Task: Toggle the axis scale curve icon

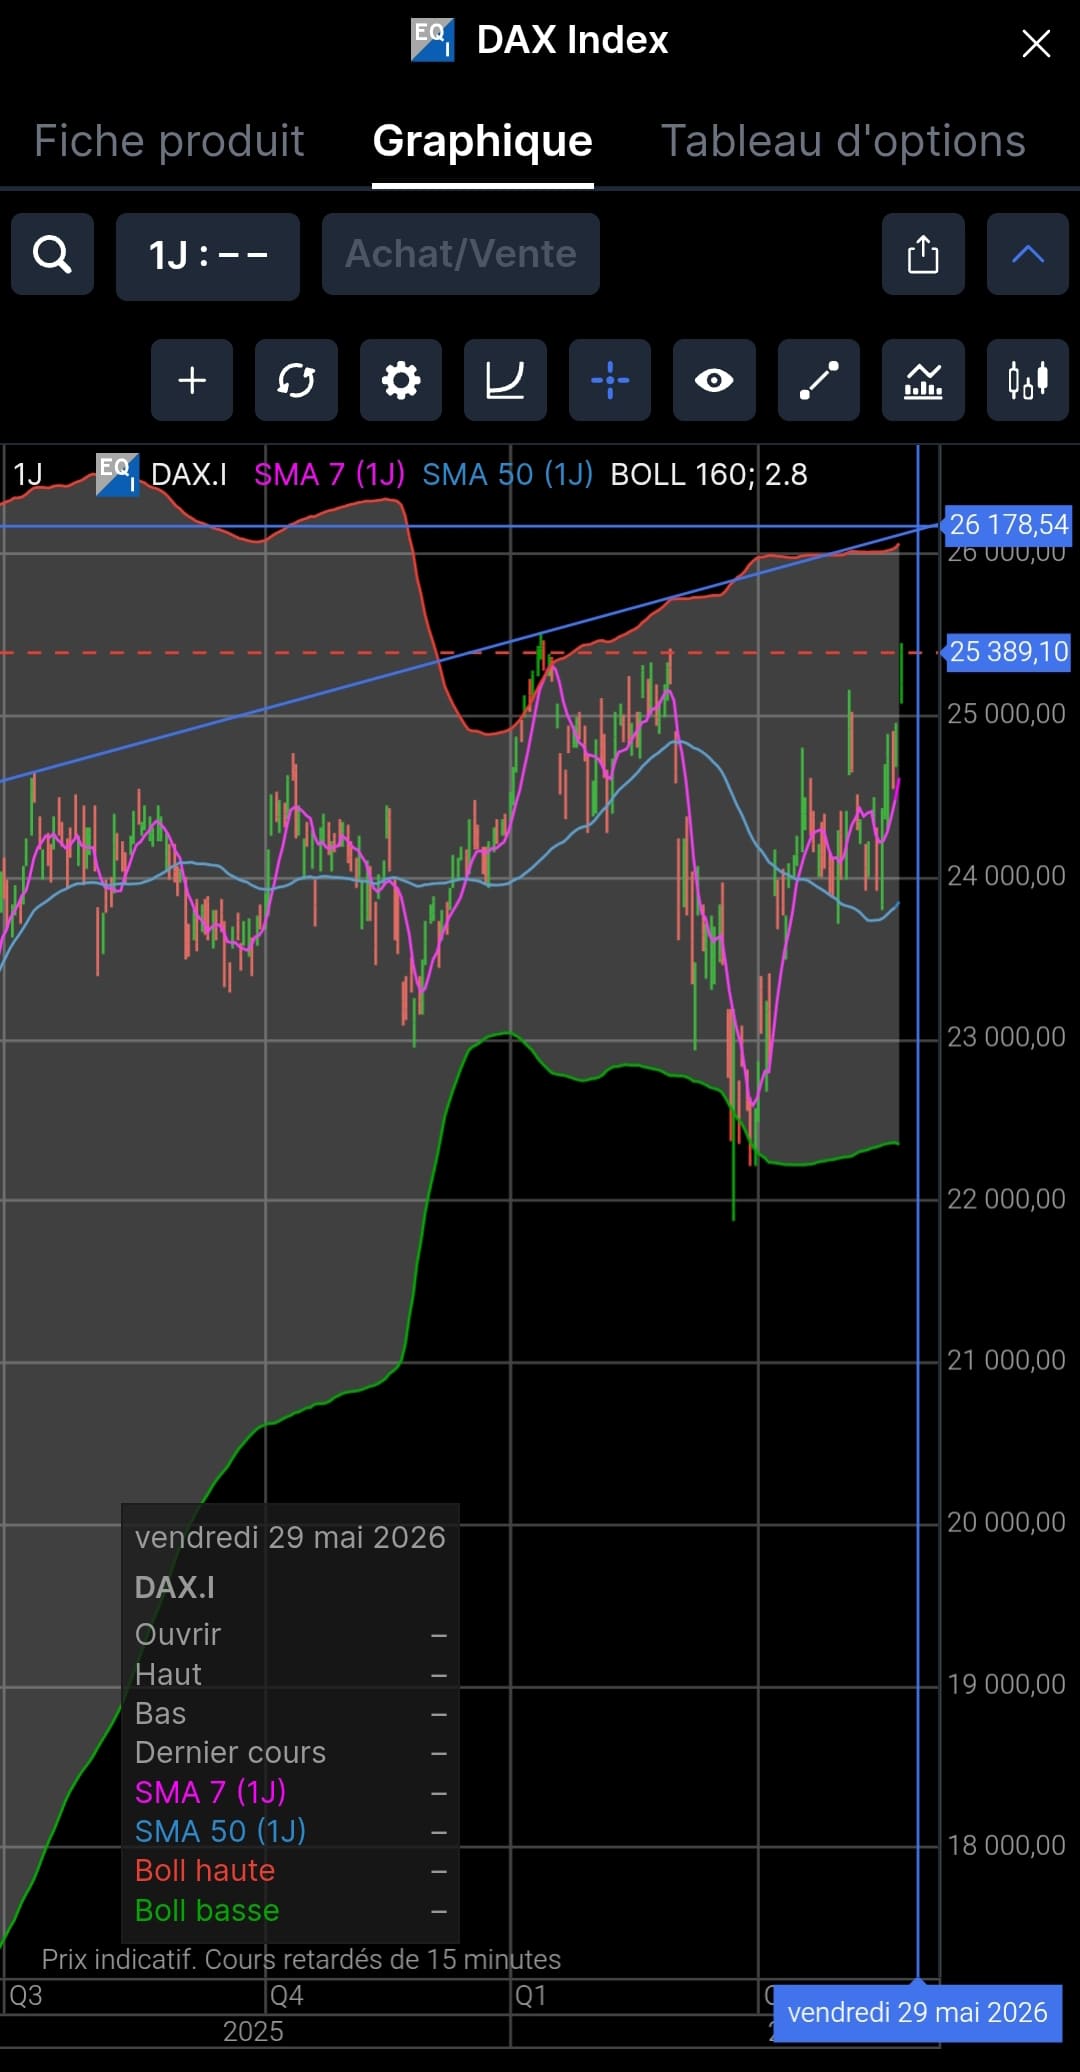Action: pos(505,380)
